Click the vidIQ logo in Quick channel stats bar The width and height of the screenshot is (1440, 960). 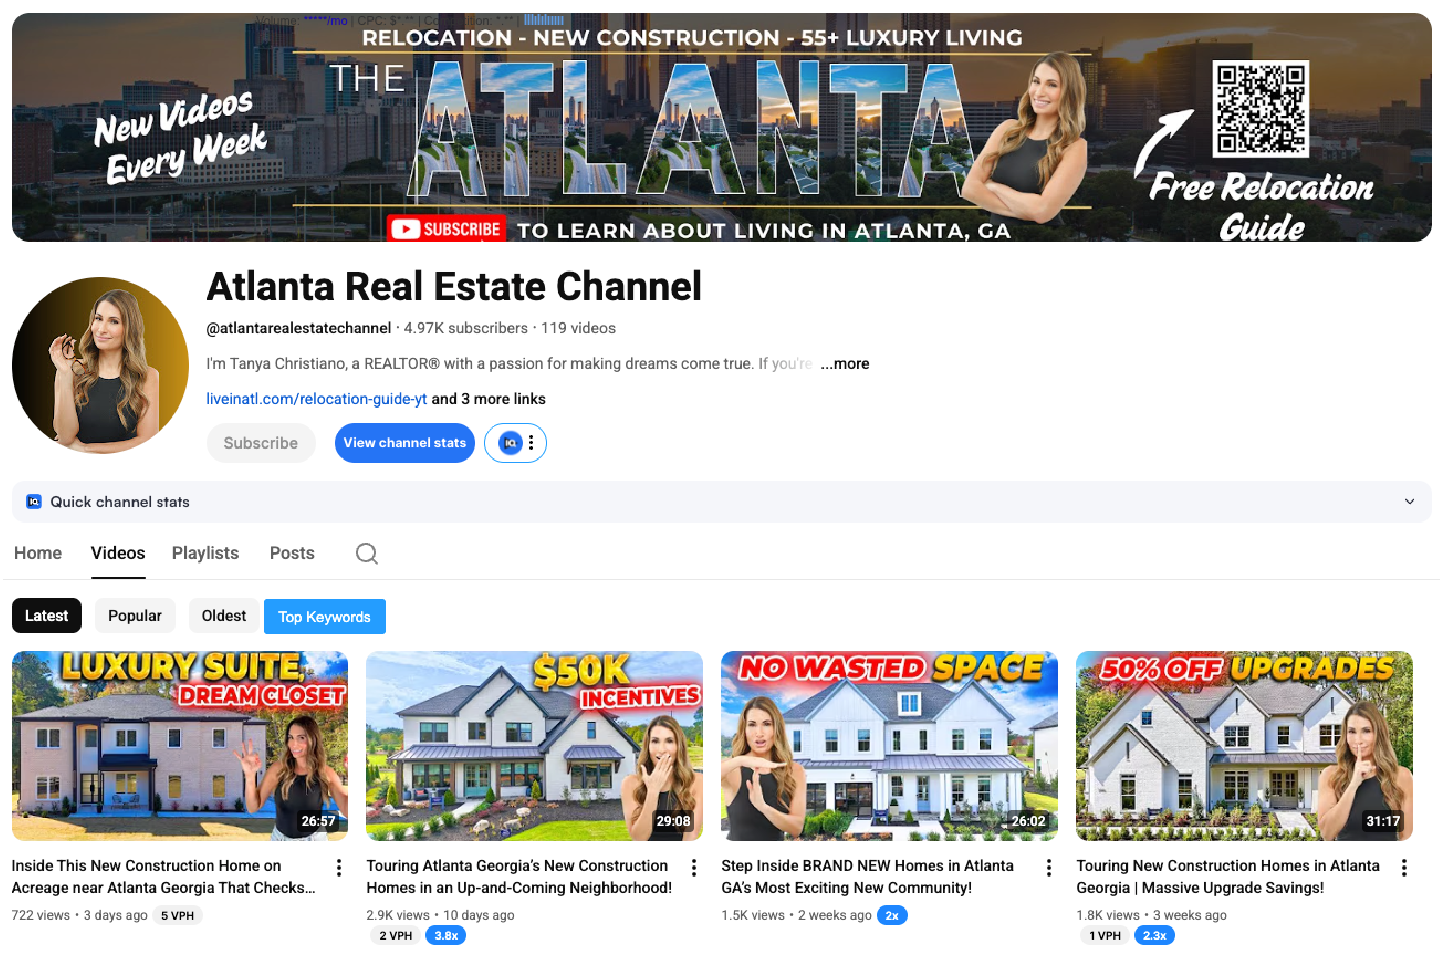coord(34,502)
